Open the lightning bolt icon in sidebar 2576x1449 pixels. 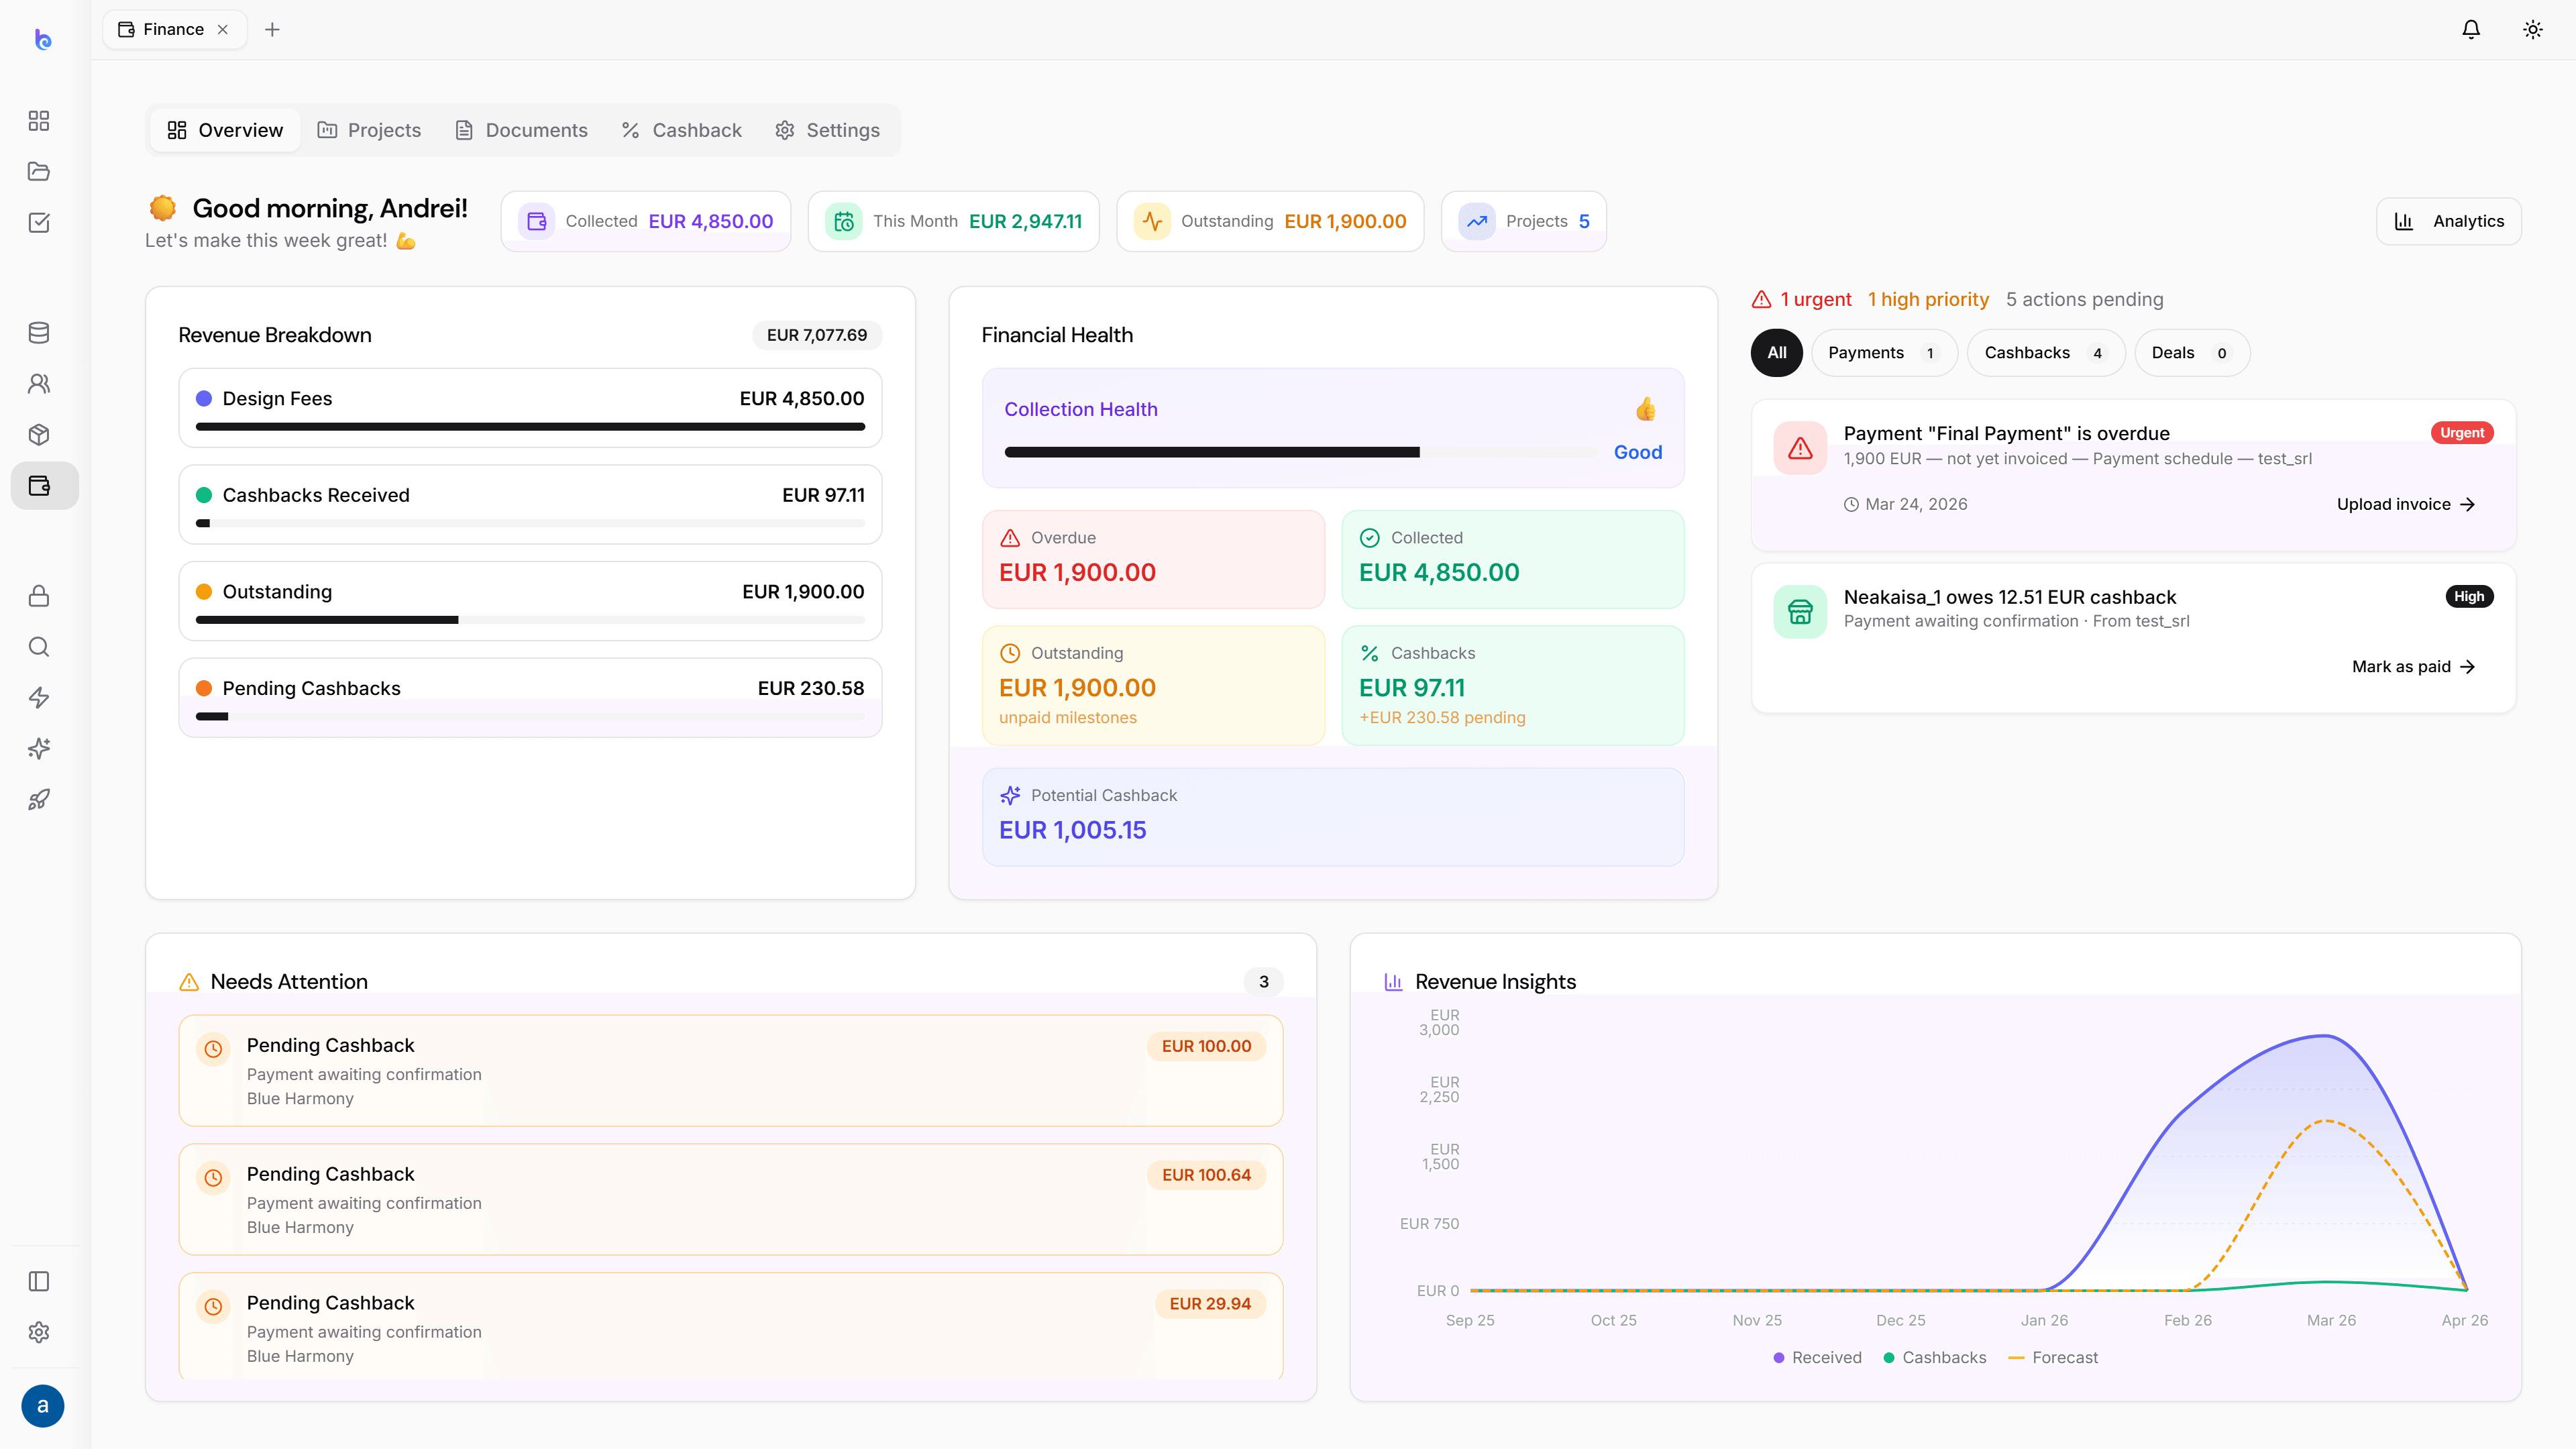click(x=39, y=698)
